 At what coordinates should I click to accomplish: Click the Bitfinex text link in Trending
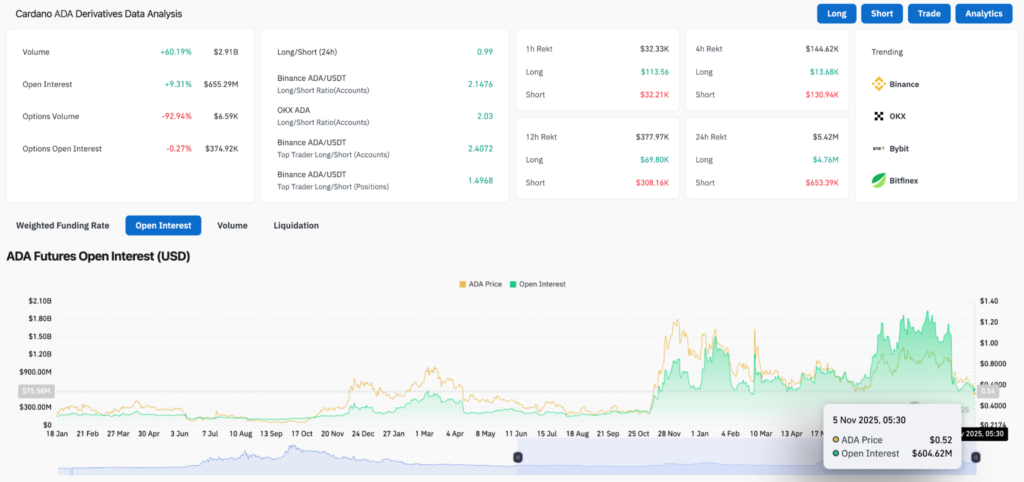[x=904, y=180]
